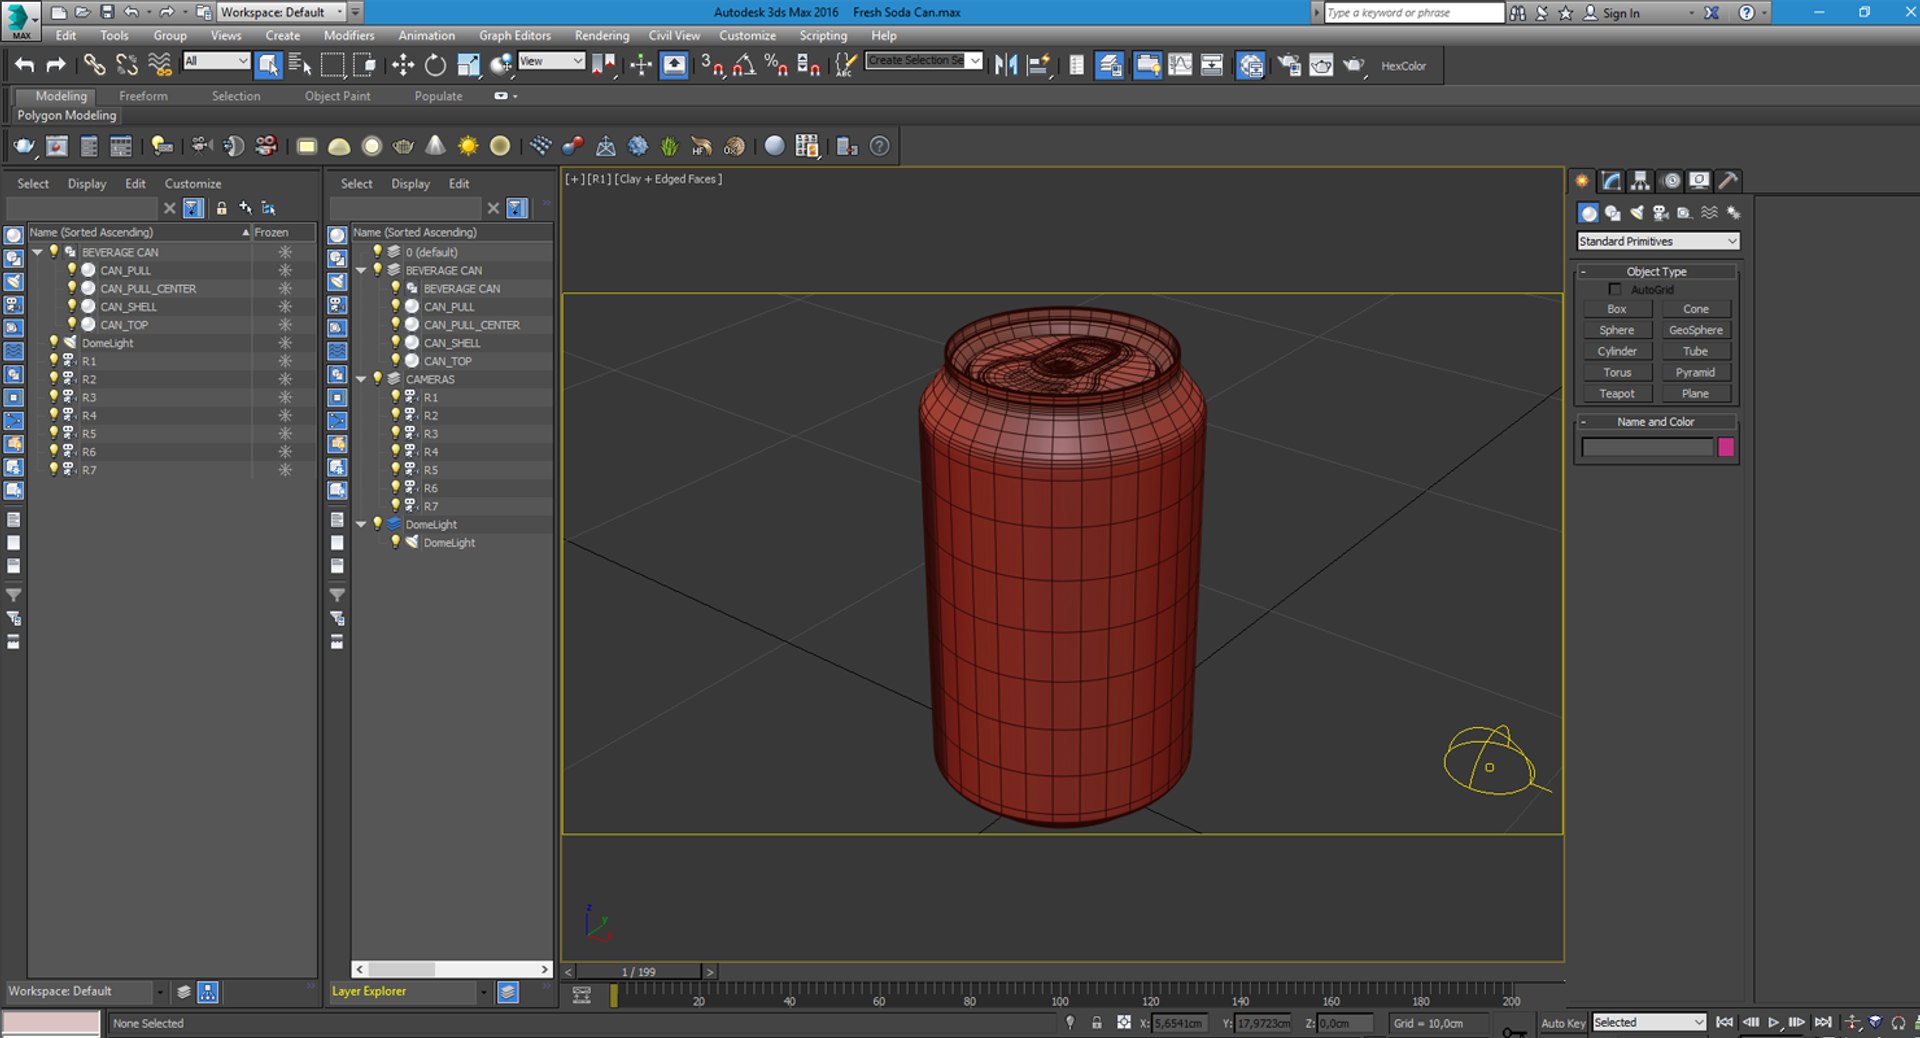This screenshot has width=1920, height=1038.
Task: Open the Modify command panel tab
Action: pos(1611,181)
